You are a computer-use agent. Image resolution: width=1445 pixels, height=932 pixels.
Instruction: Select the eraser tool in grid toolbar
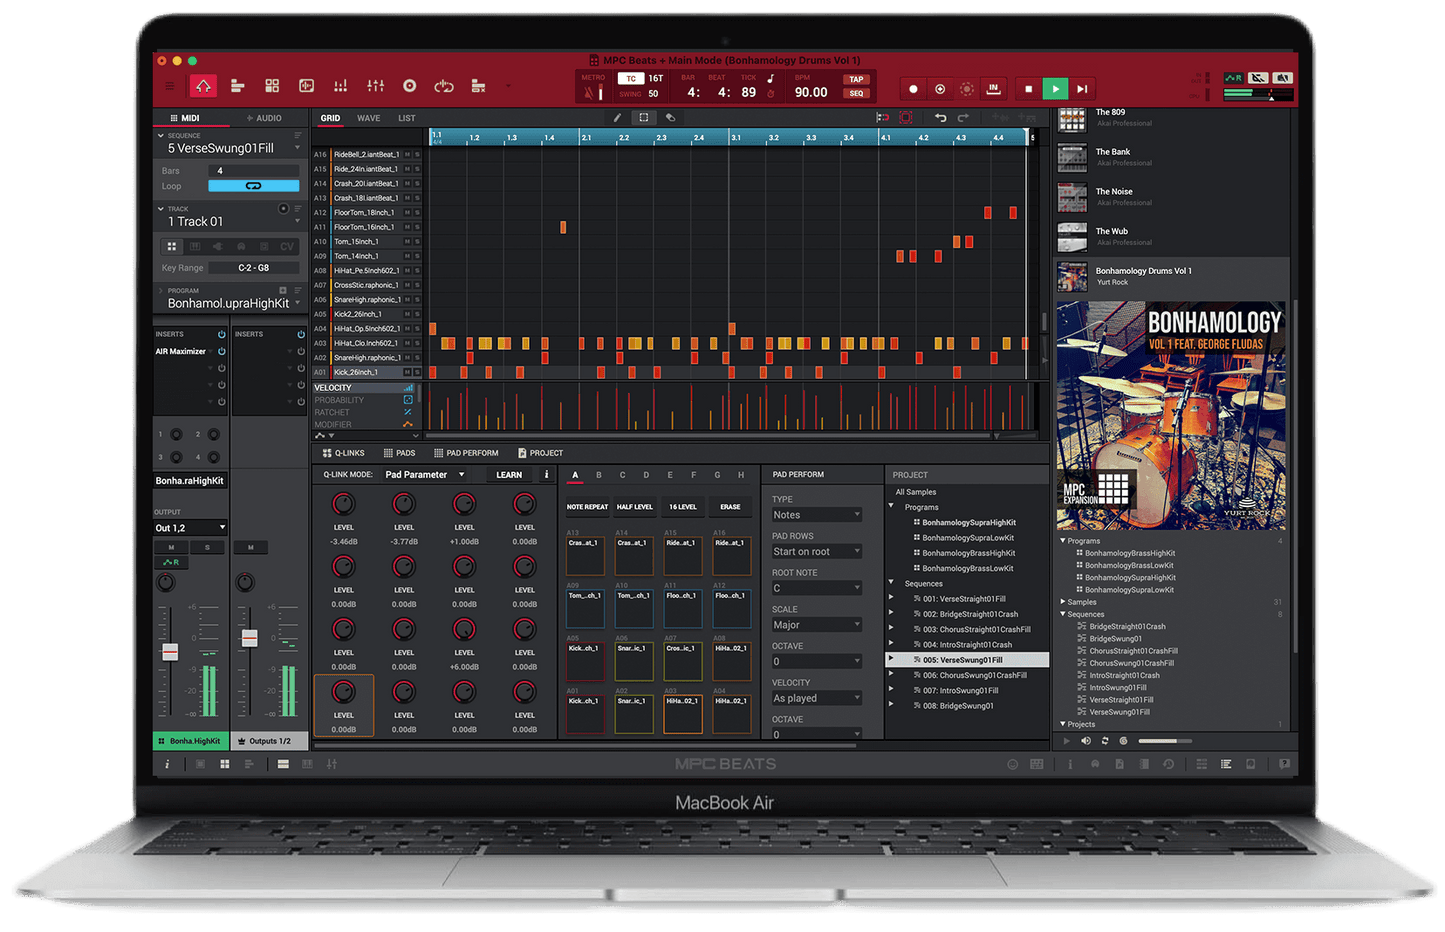(x=671, y=118)
